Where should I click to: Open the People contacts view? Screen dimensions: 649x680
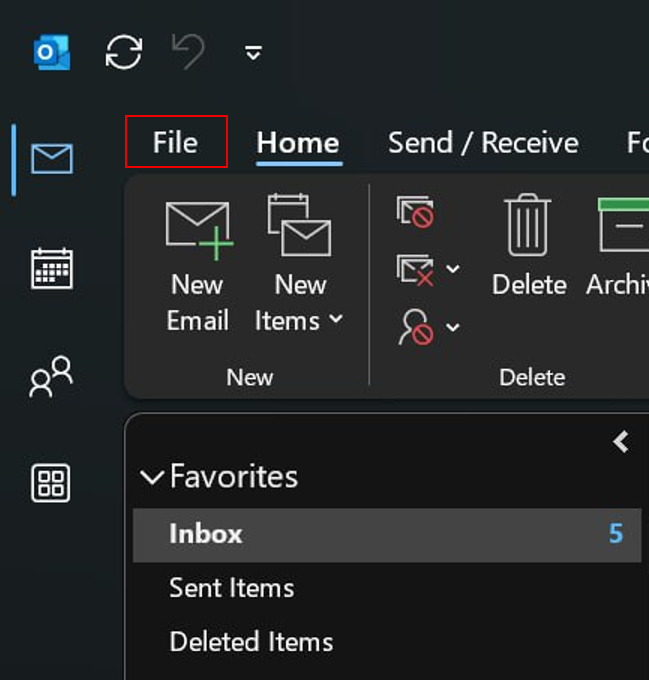point(51,377)
